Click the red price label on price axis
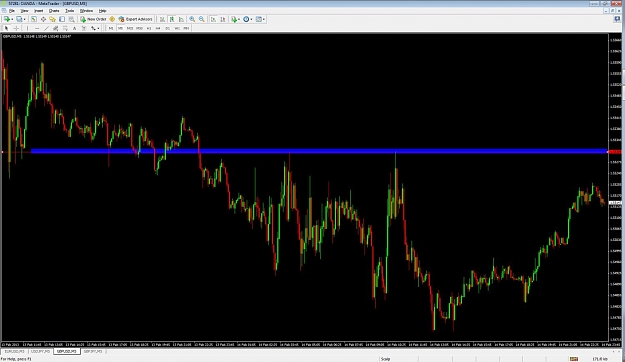The image size is (625, 362). click(x=615, y=151)
